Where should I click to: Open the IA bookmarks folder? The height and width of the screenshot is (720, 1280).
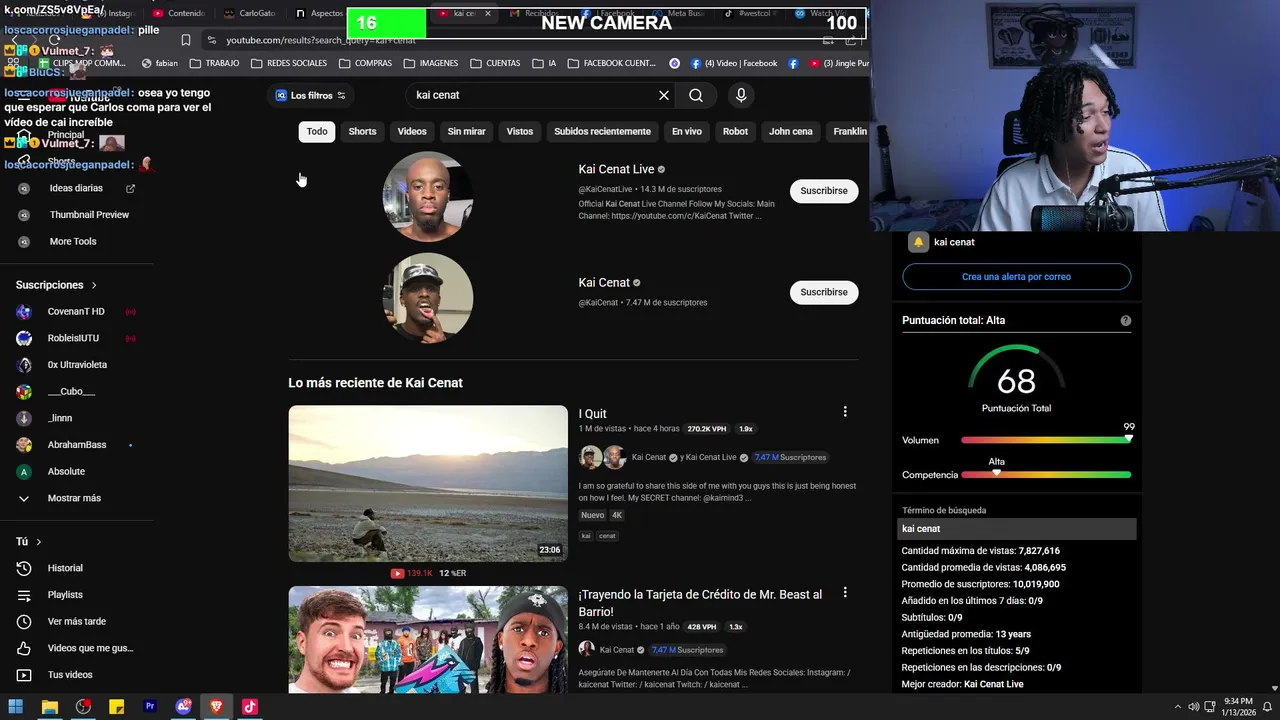[x=544, y=63]
